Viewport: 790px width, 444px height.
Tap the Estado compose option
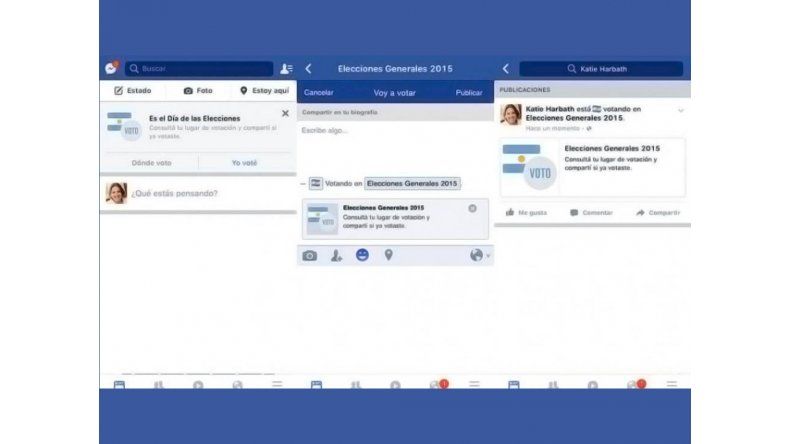pos(133,91)
